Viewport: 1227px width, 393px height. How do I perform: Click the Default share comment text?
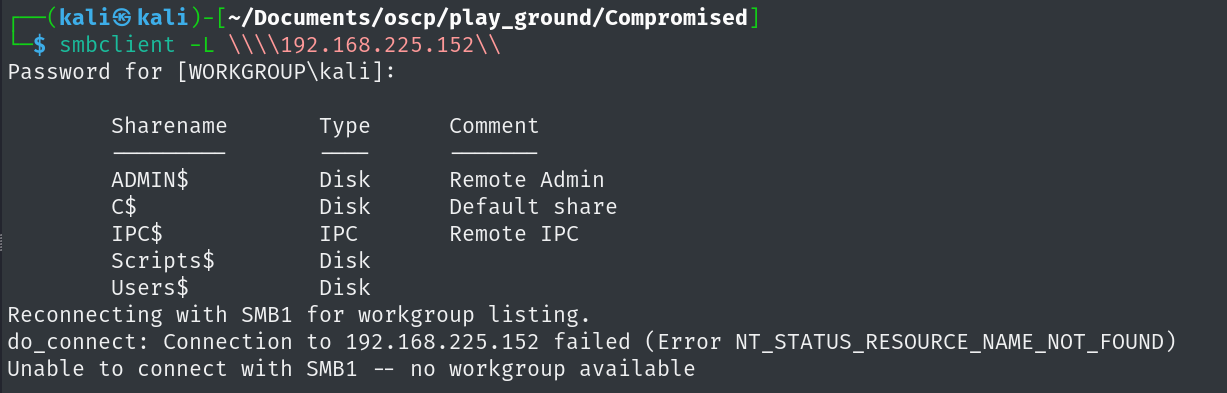coord(533,207)
